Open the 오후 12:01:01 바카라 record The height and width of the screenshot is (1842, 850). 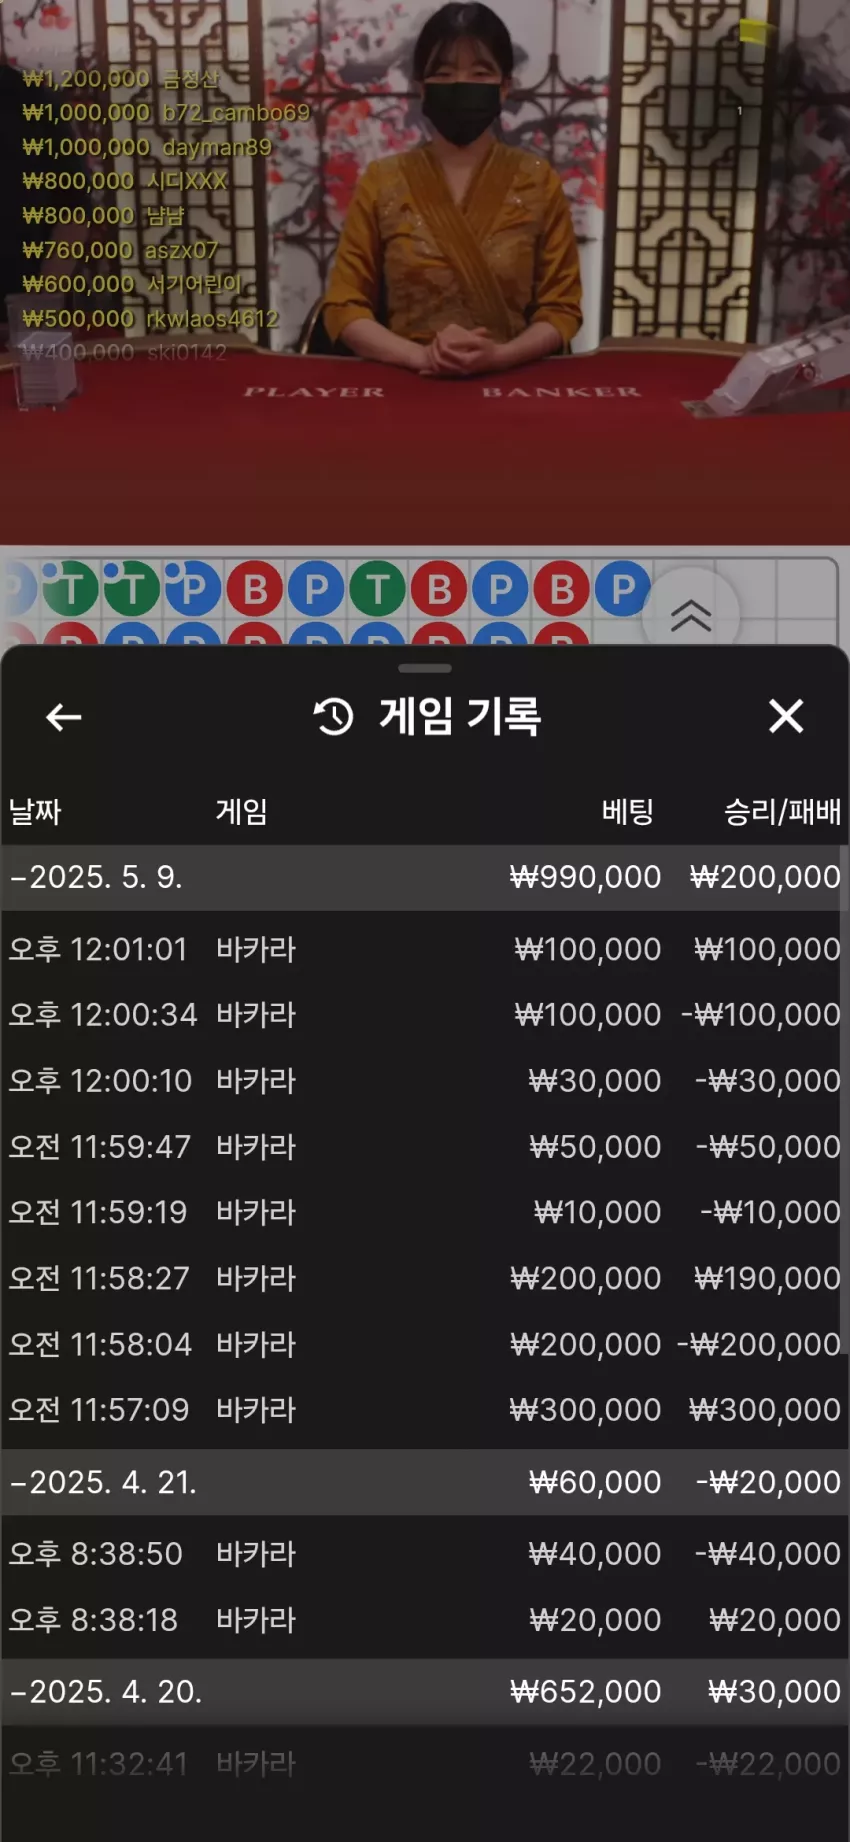pos(425,949)
